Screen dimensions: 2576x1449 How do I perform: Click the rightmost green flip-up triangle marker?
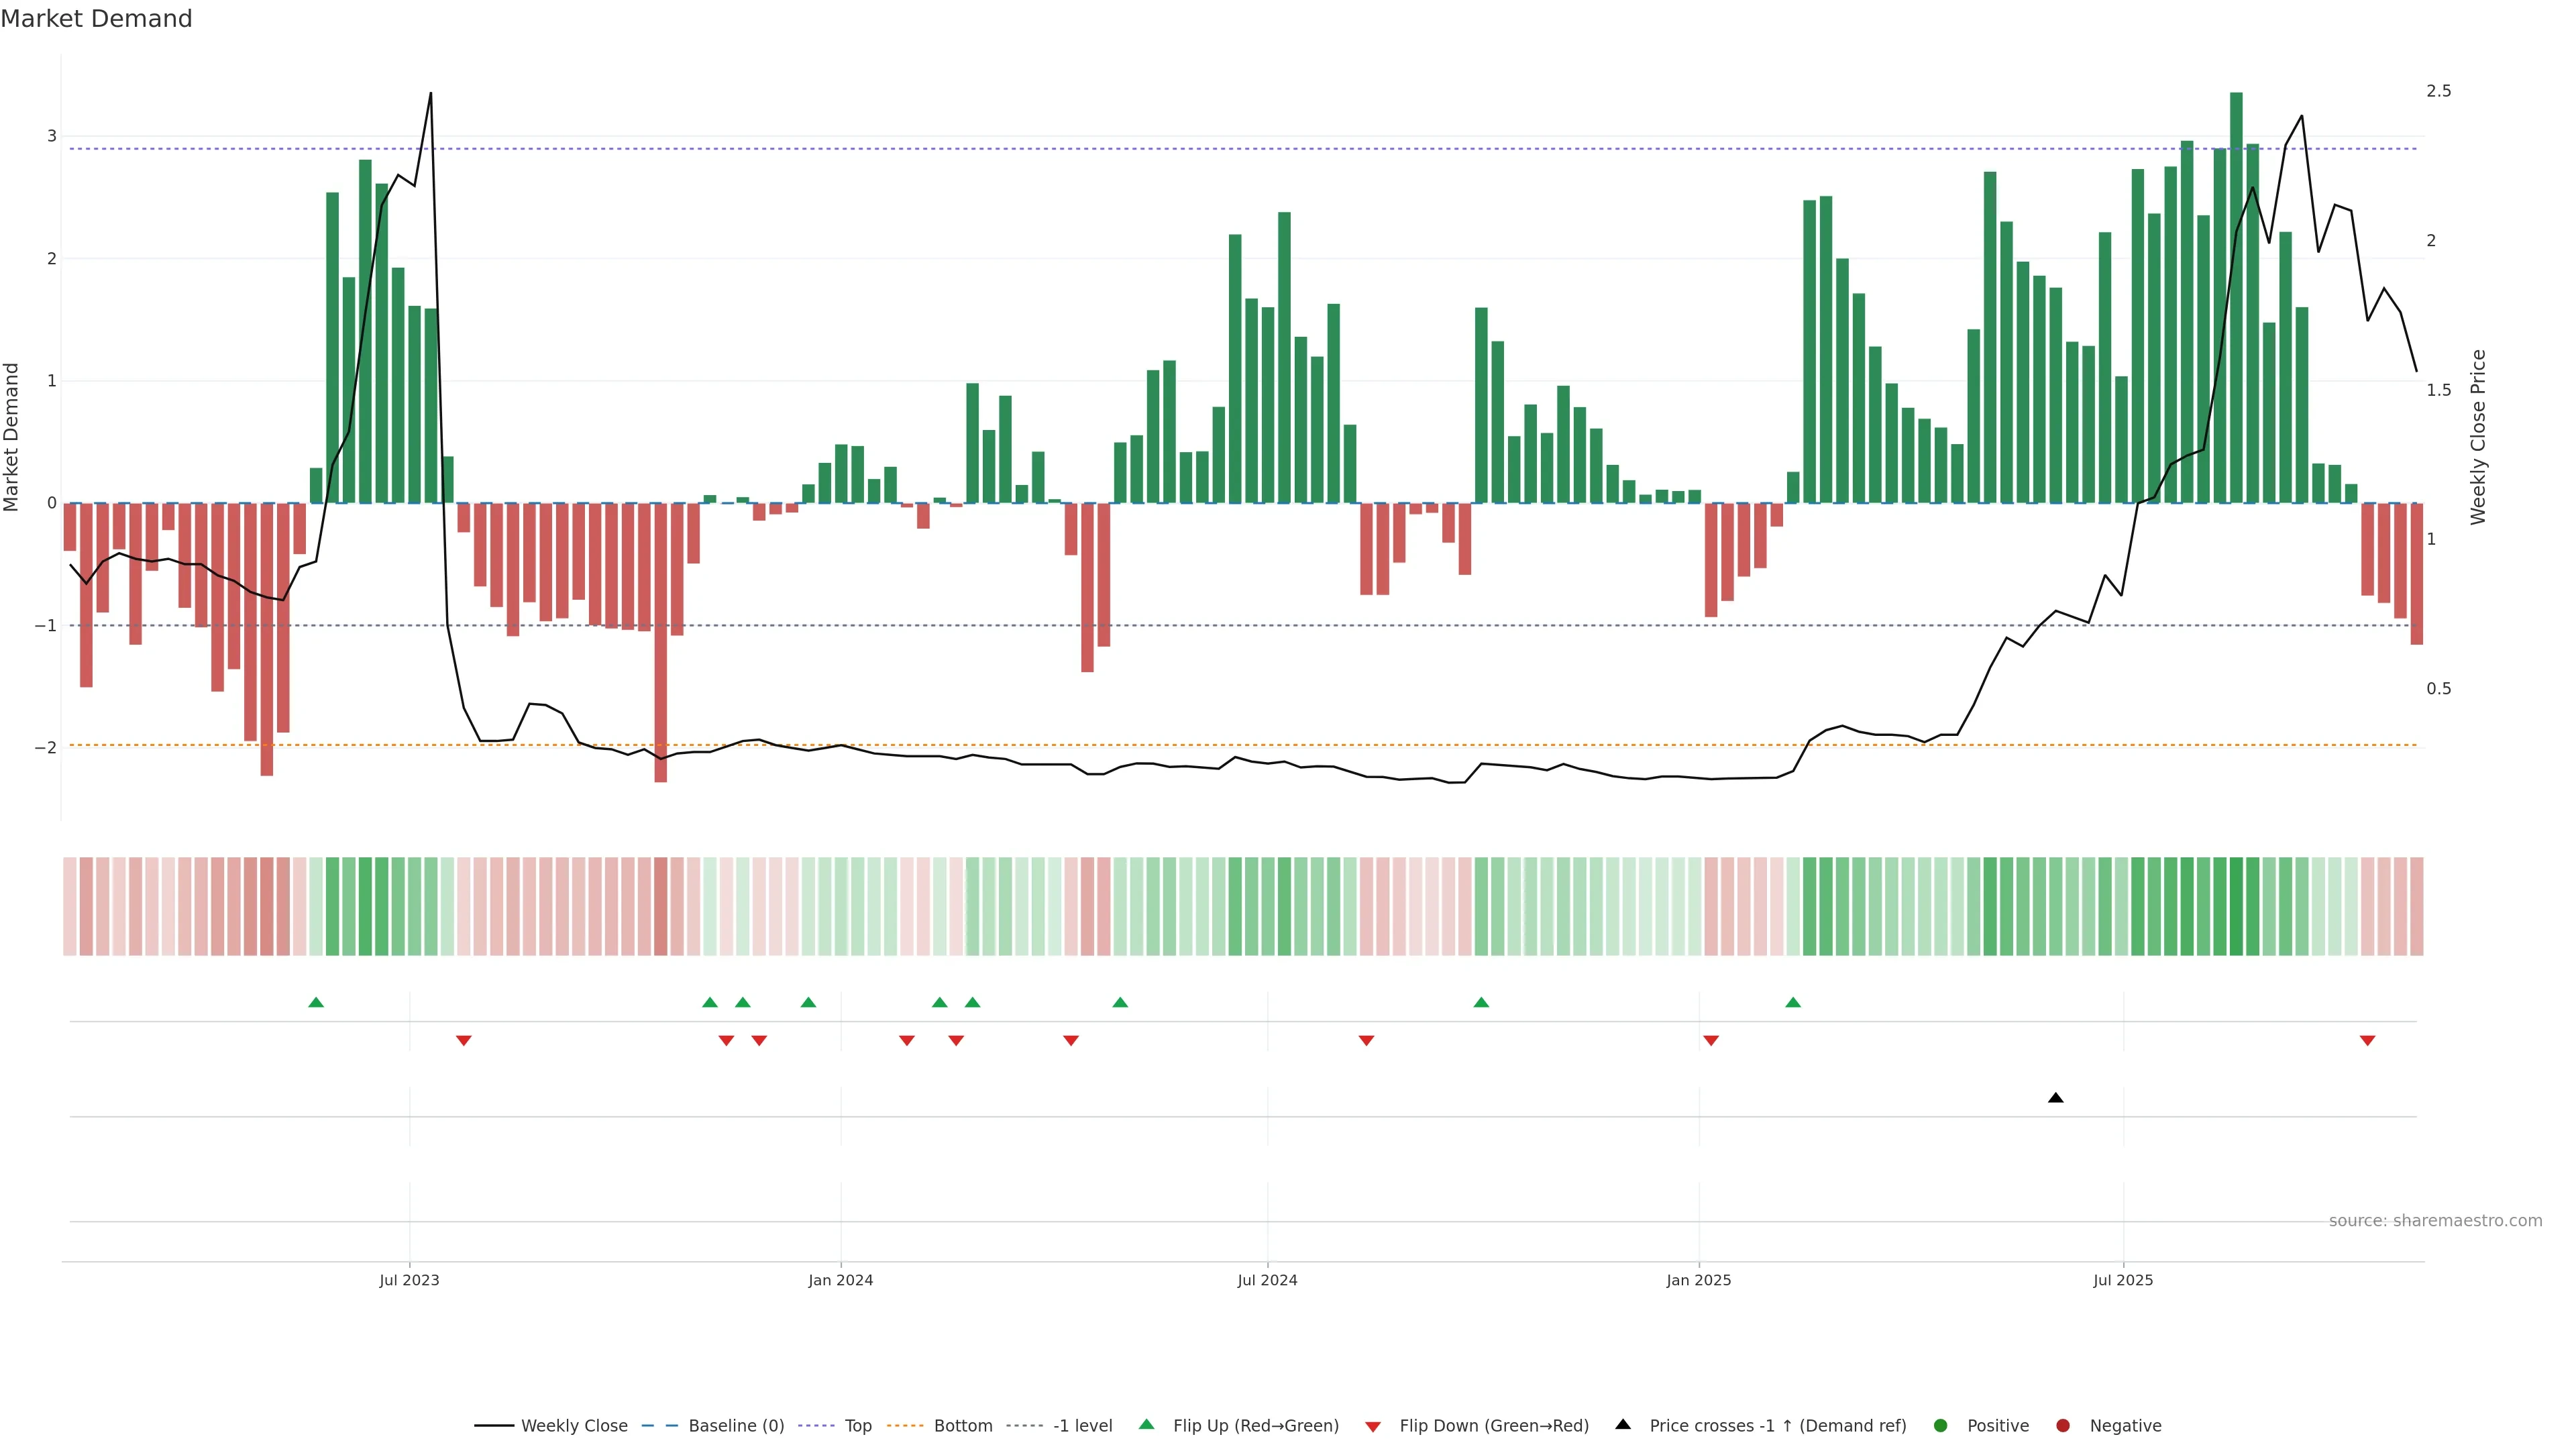[x=1793, y=1003]
